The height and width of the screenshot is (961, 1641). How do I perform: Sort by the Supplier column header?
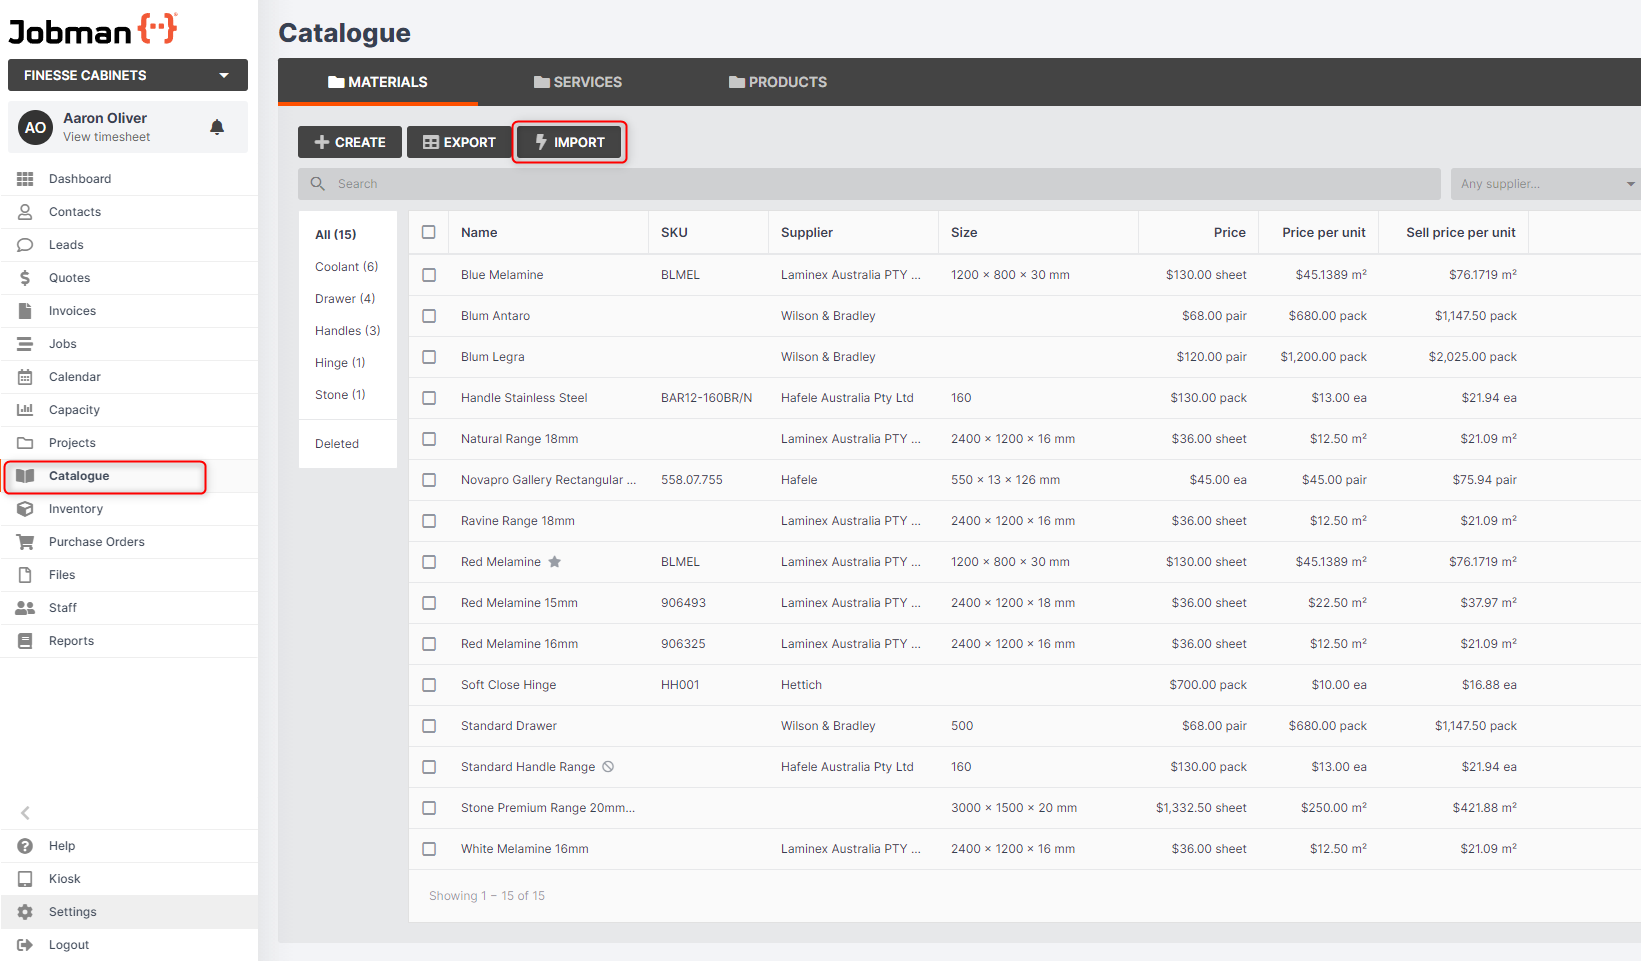click(x=807, y=232)
